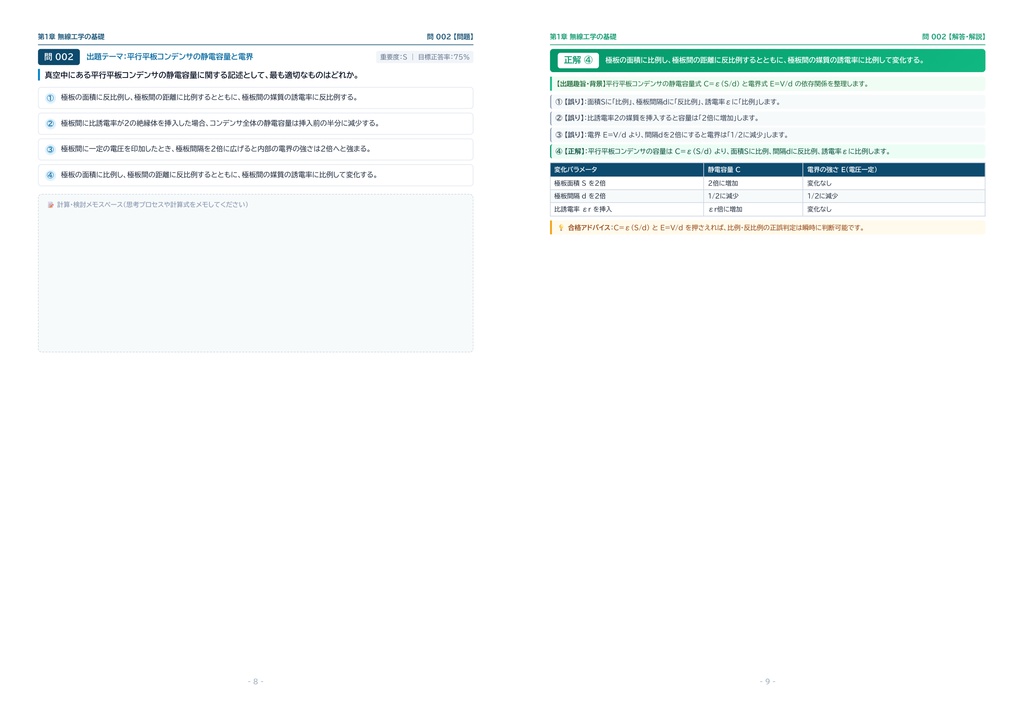Image resolution: width=1024 pixels, height=724 pixels.
Task: Click the right page header 第1章 無線工学の基礎
Action: (583, 37)
